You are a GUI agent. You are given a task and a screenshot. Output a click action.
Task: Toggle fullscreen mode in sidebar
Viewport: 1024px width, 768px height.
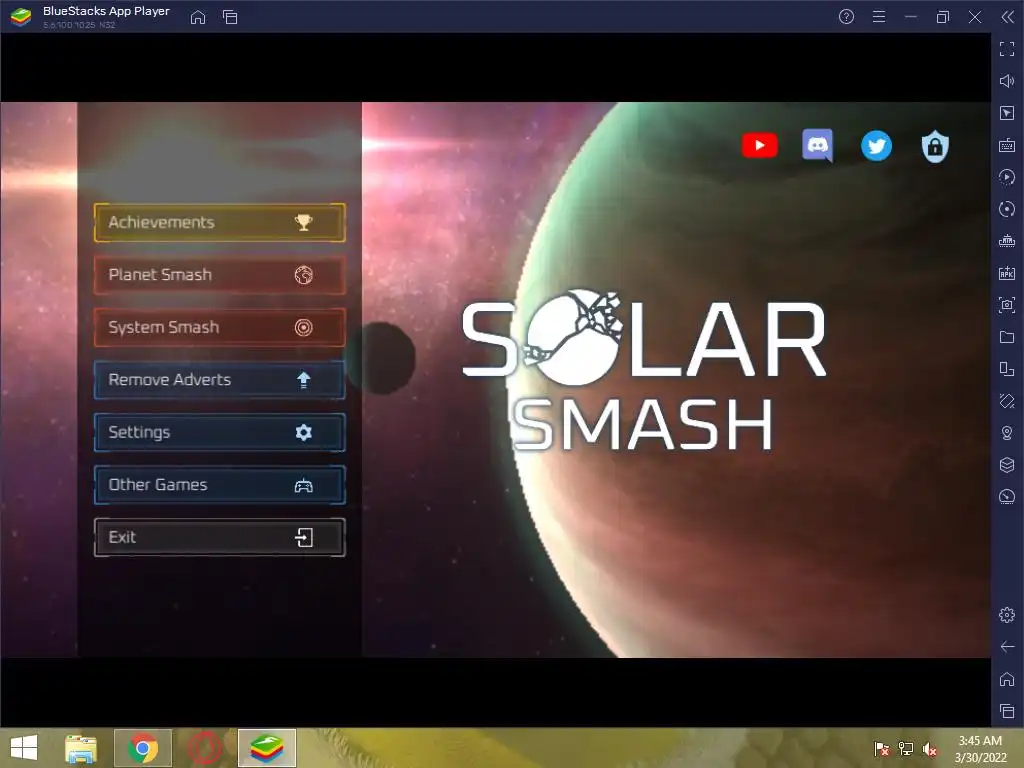pos(1007,49)
